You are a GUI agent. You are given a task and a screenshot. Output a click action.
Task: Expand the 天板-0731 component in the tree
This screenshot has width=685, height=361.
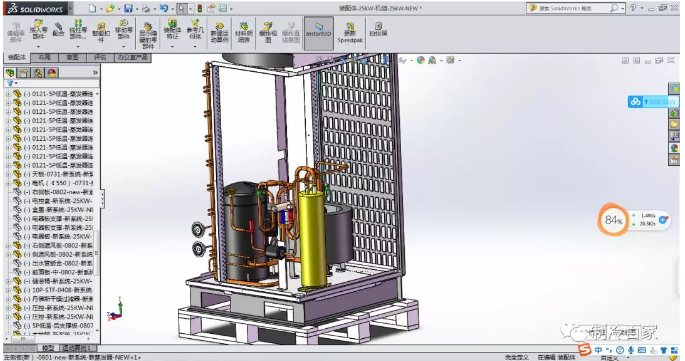(8, 174)
